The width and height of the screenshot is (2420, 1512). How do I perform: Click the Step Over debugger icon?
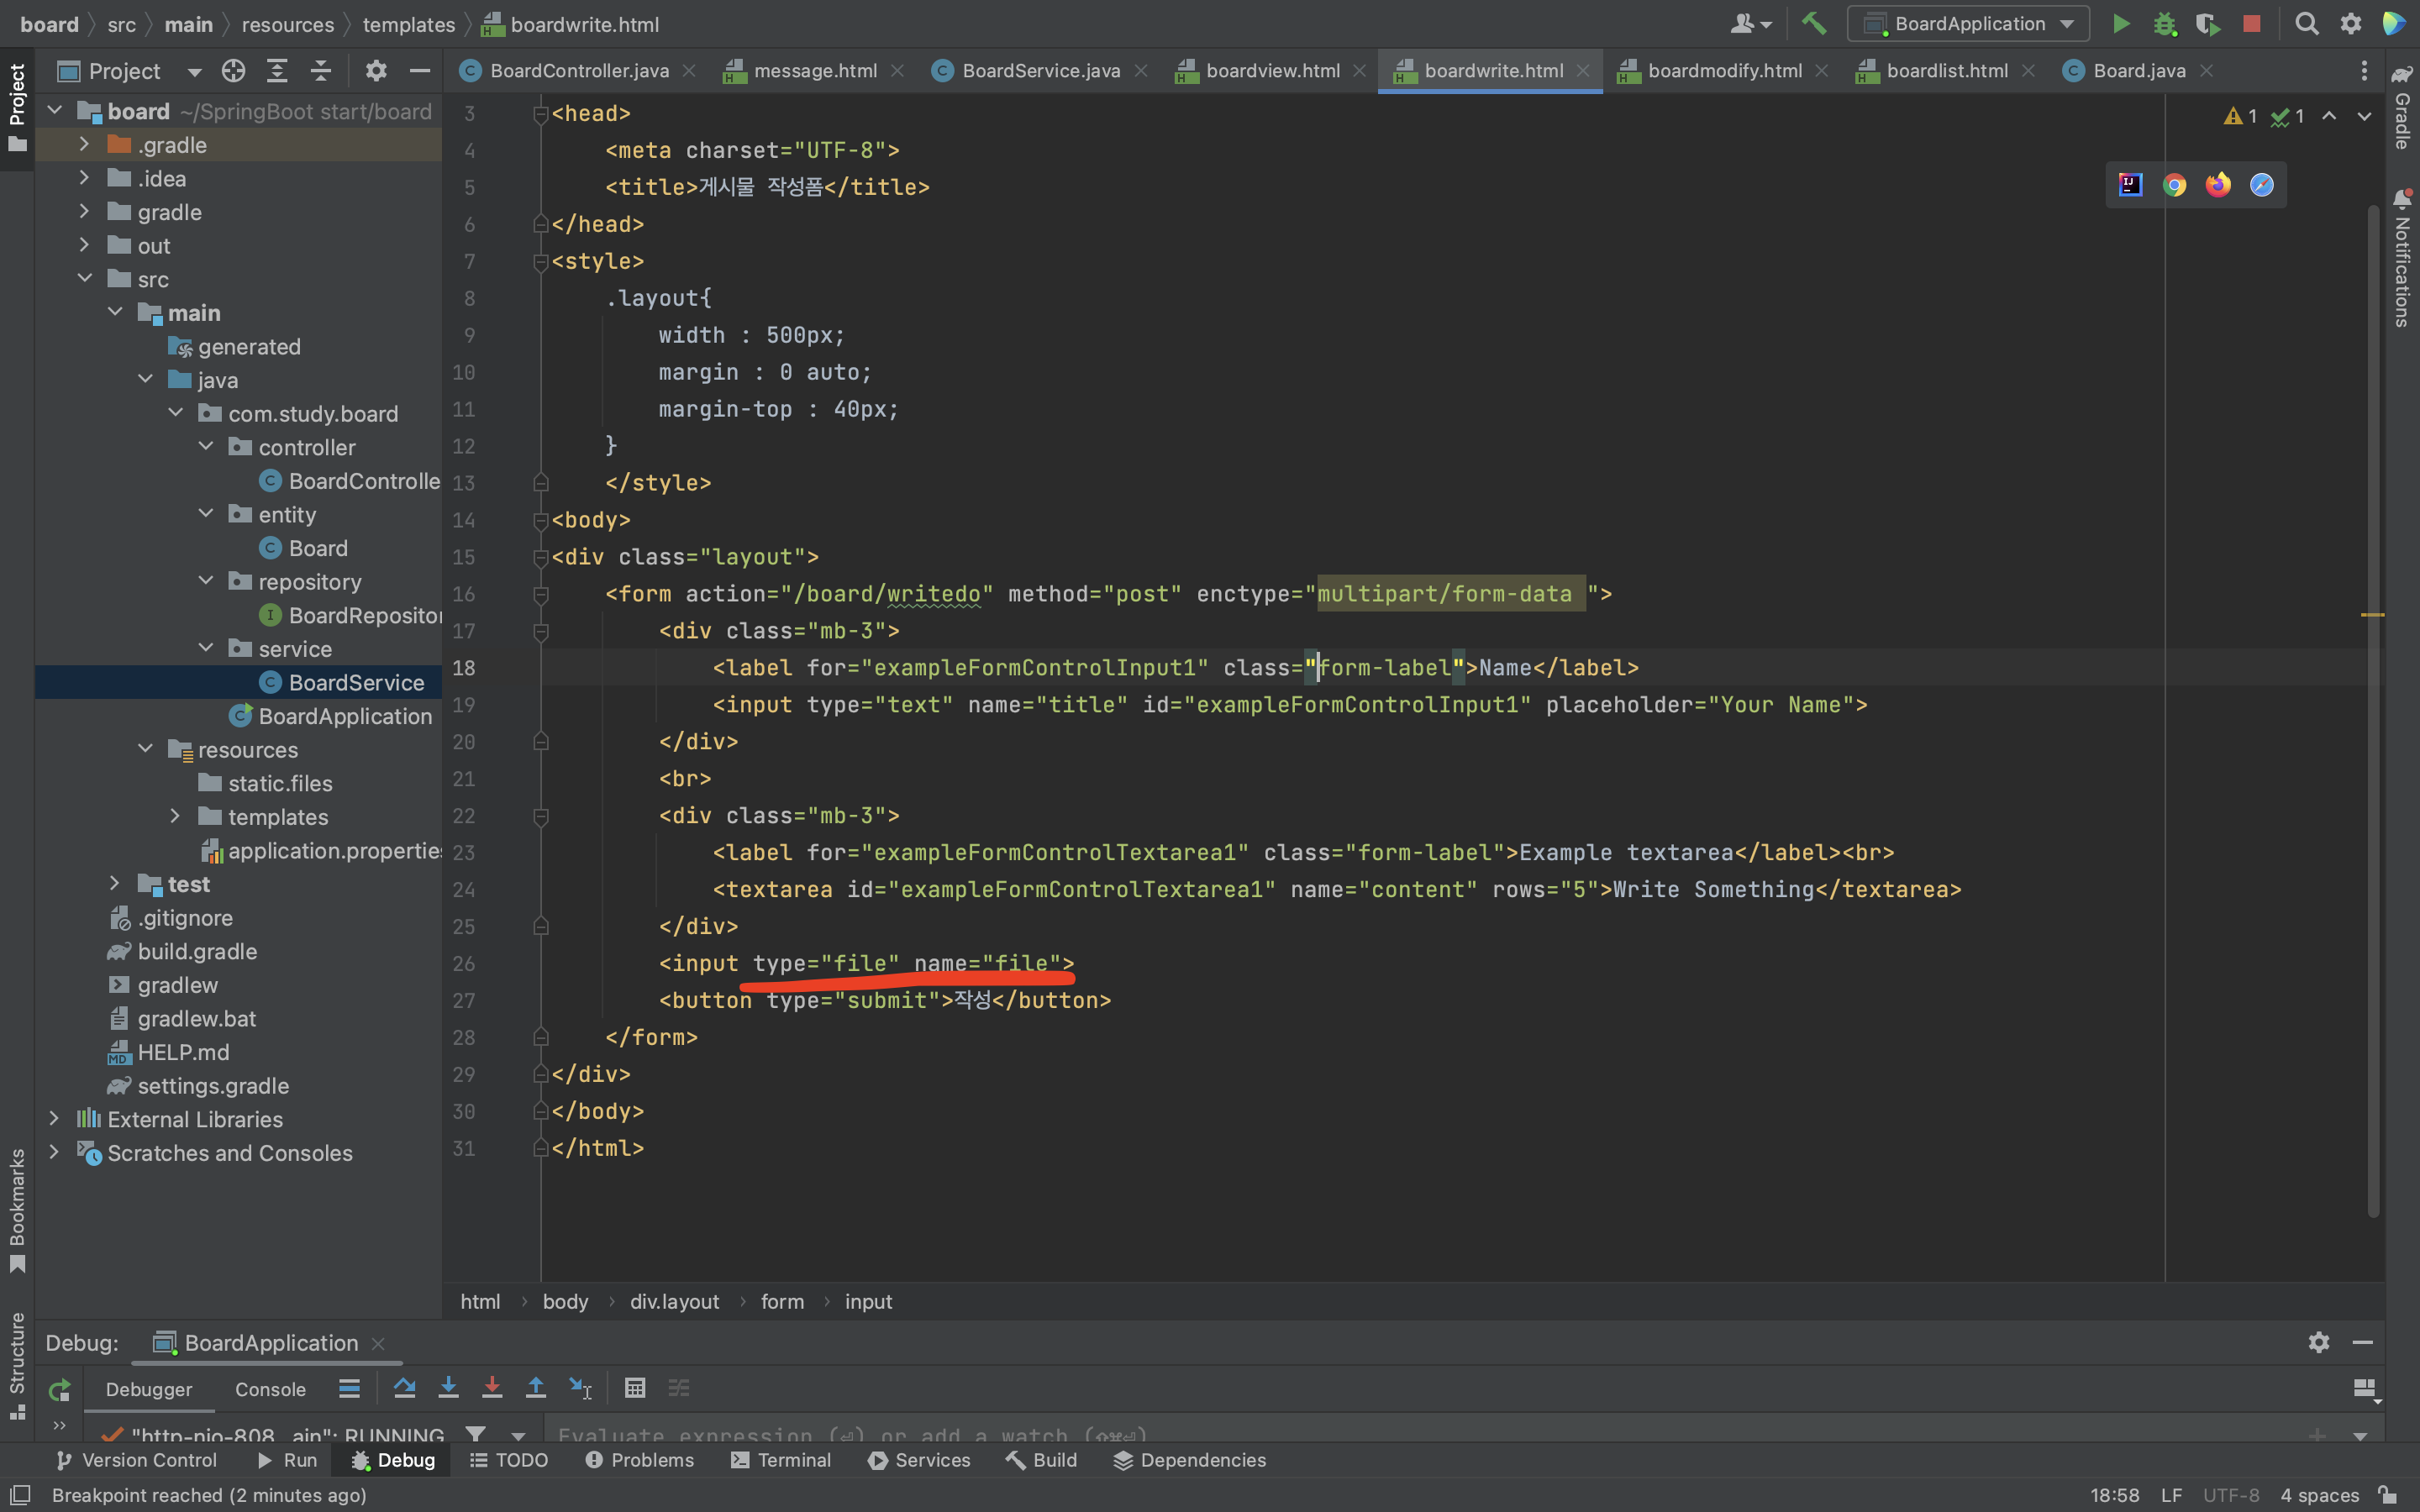(404, 1388)
